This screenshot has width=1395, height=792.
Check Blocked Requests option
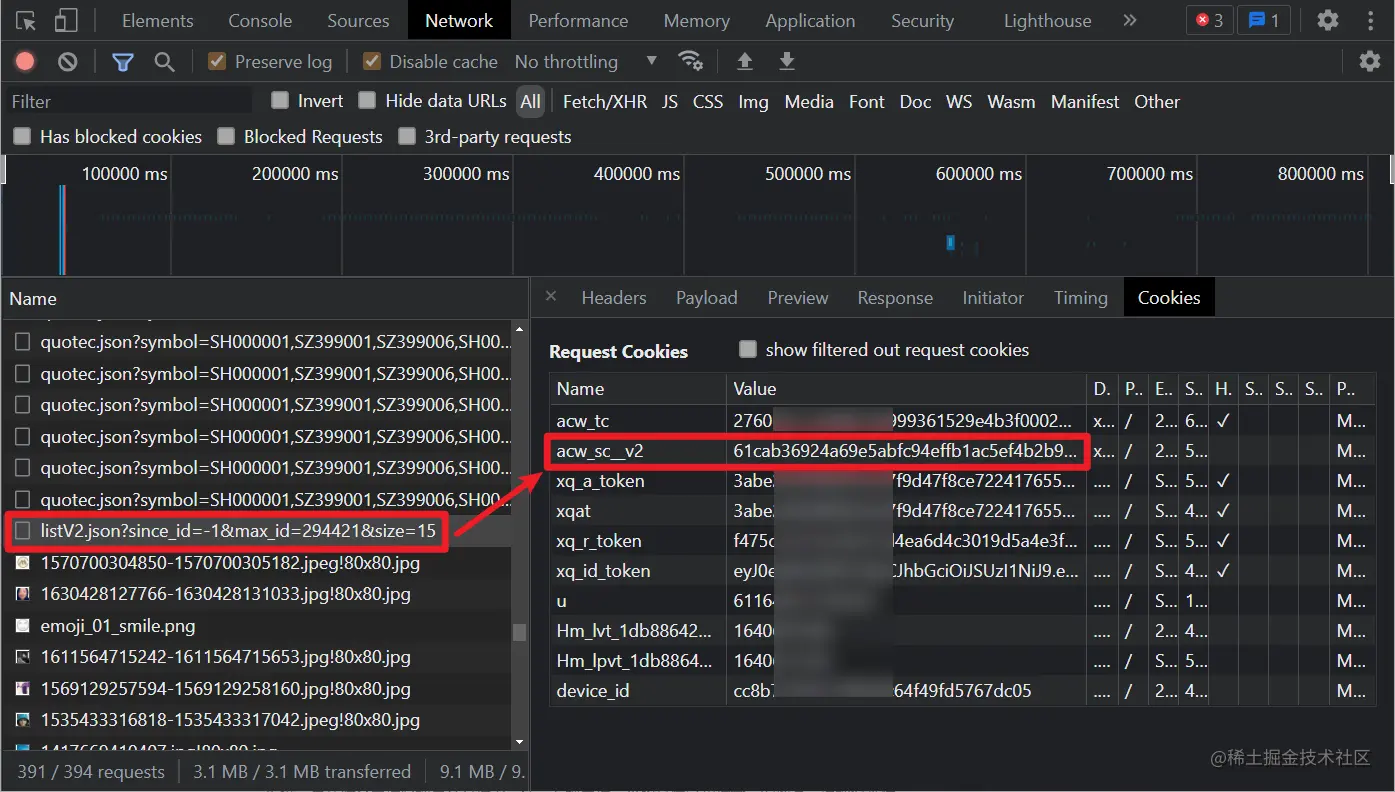tap(226, 135)
